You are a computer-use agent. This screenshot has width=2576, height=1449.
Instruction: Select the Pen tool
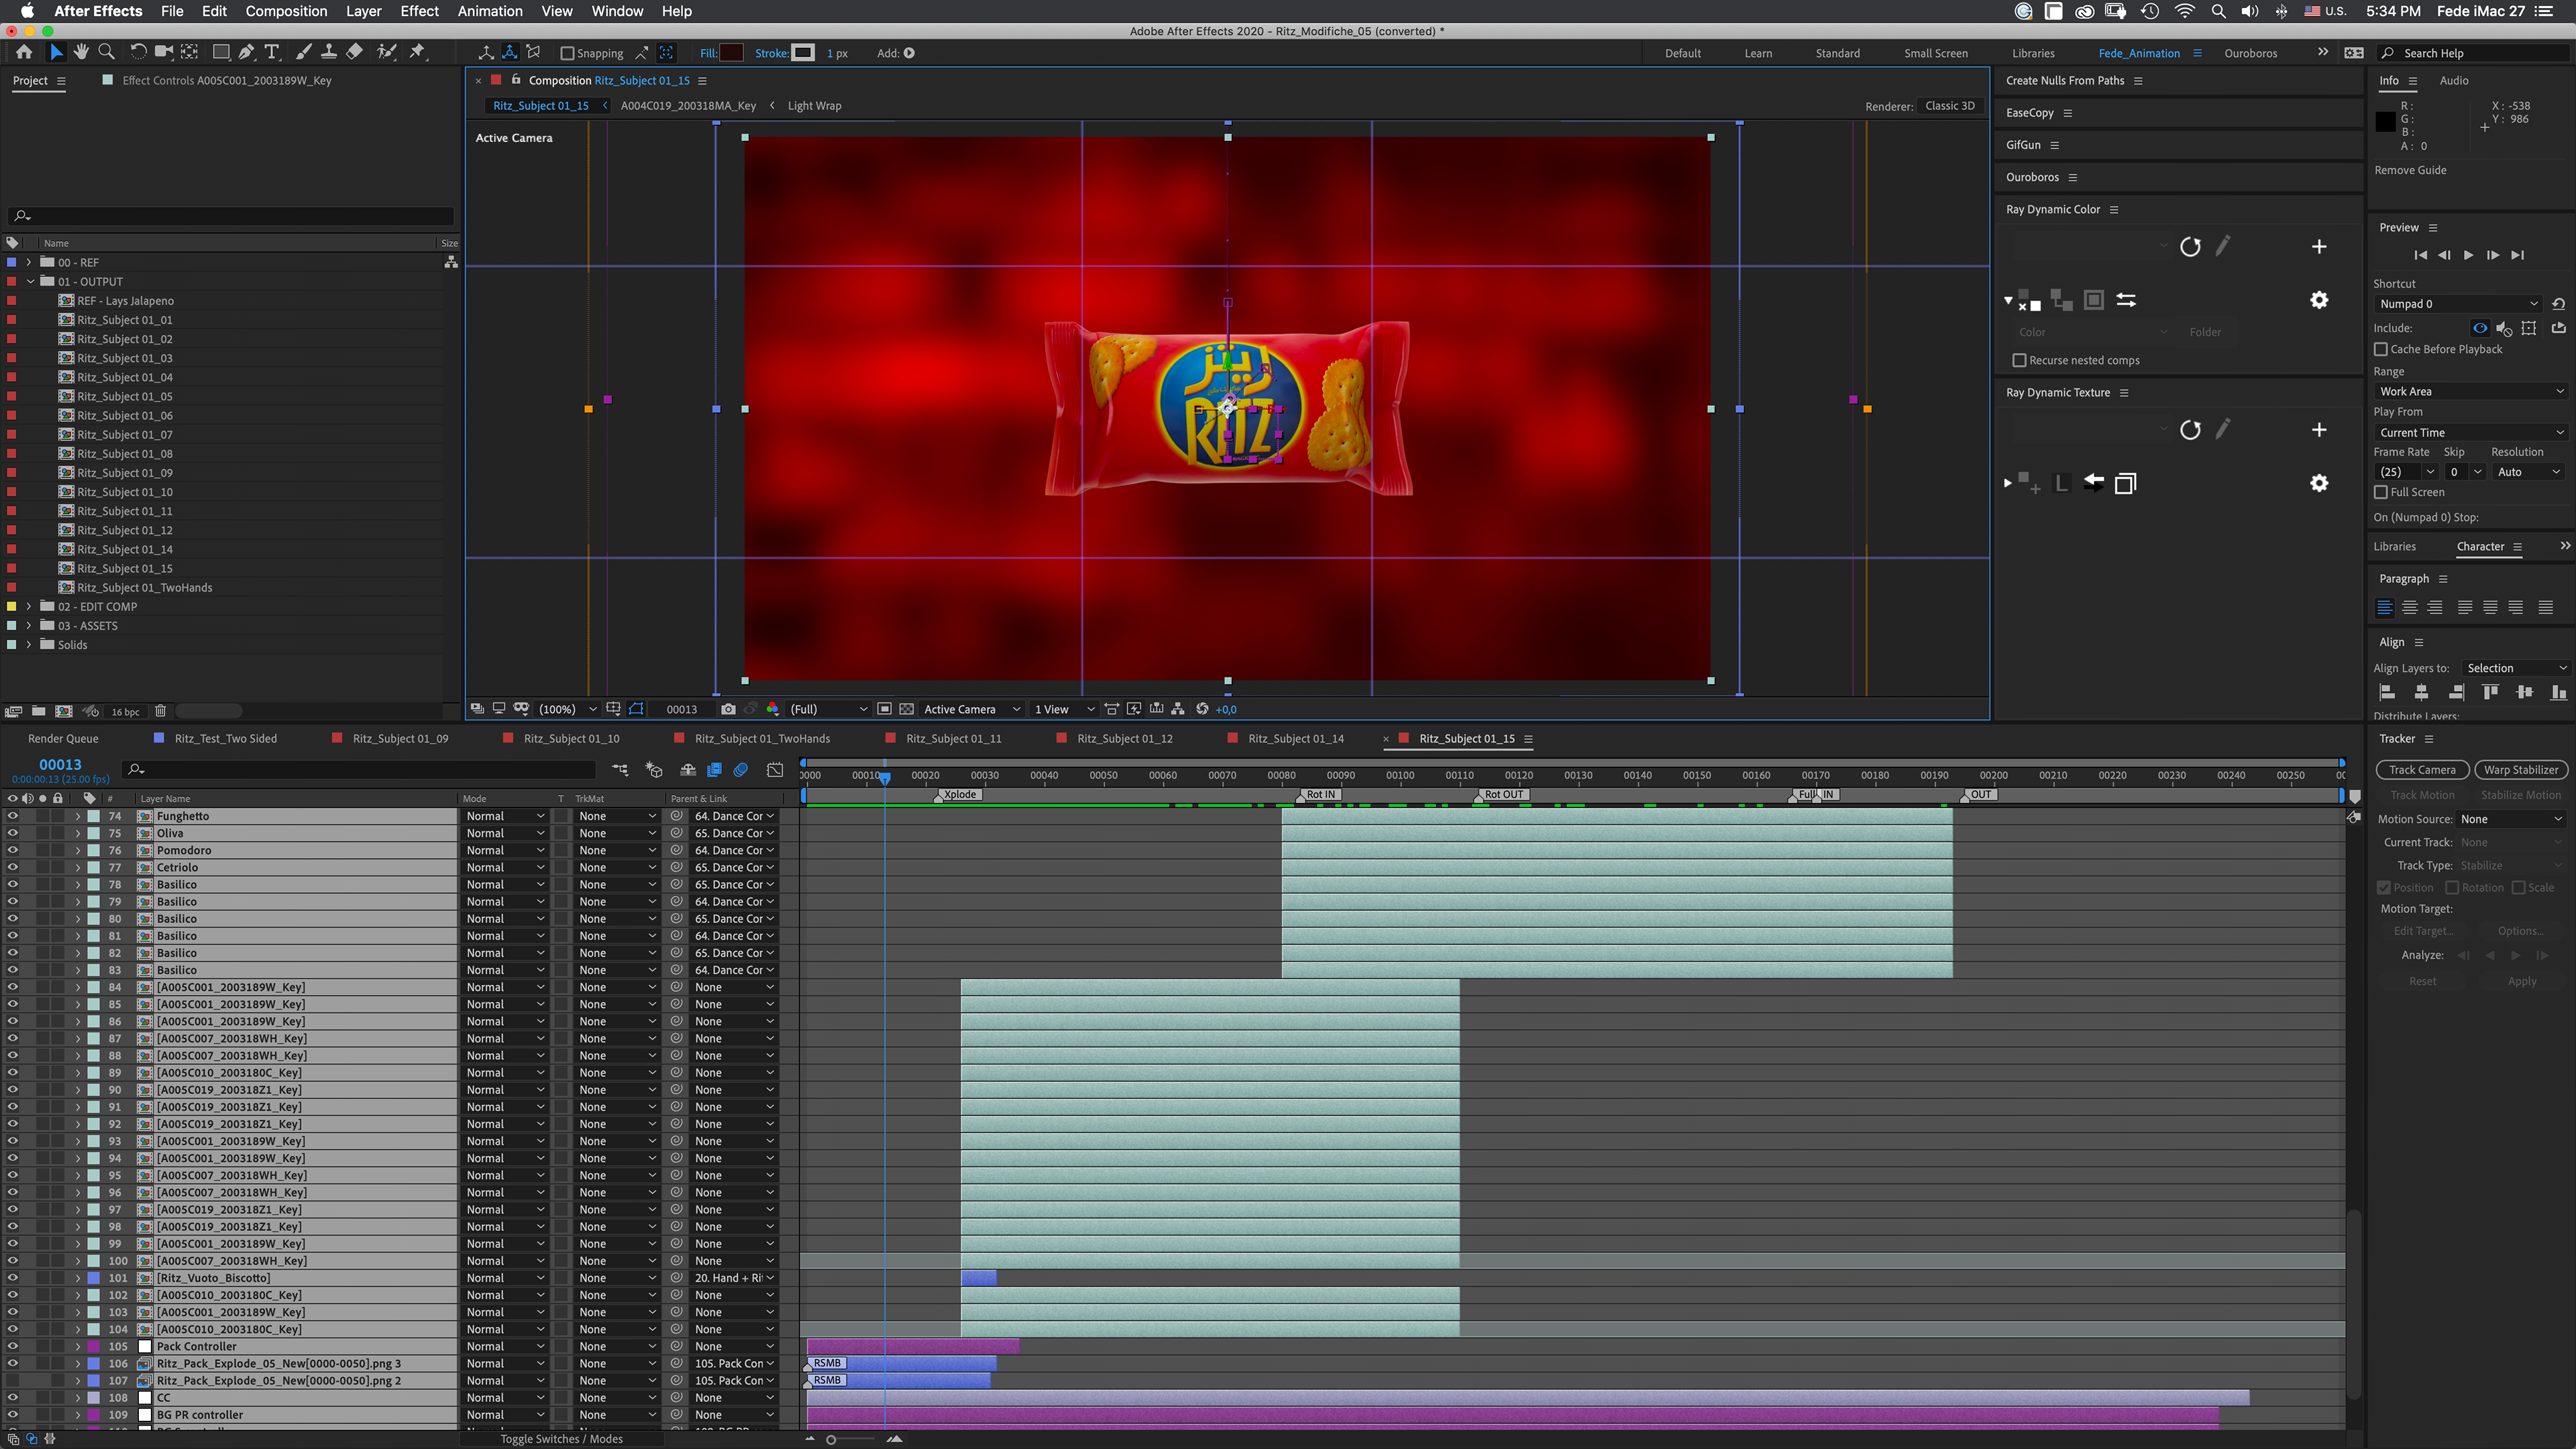[x=246, y=52]
